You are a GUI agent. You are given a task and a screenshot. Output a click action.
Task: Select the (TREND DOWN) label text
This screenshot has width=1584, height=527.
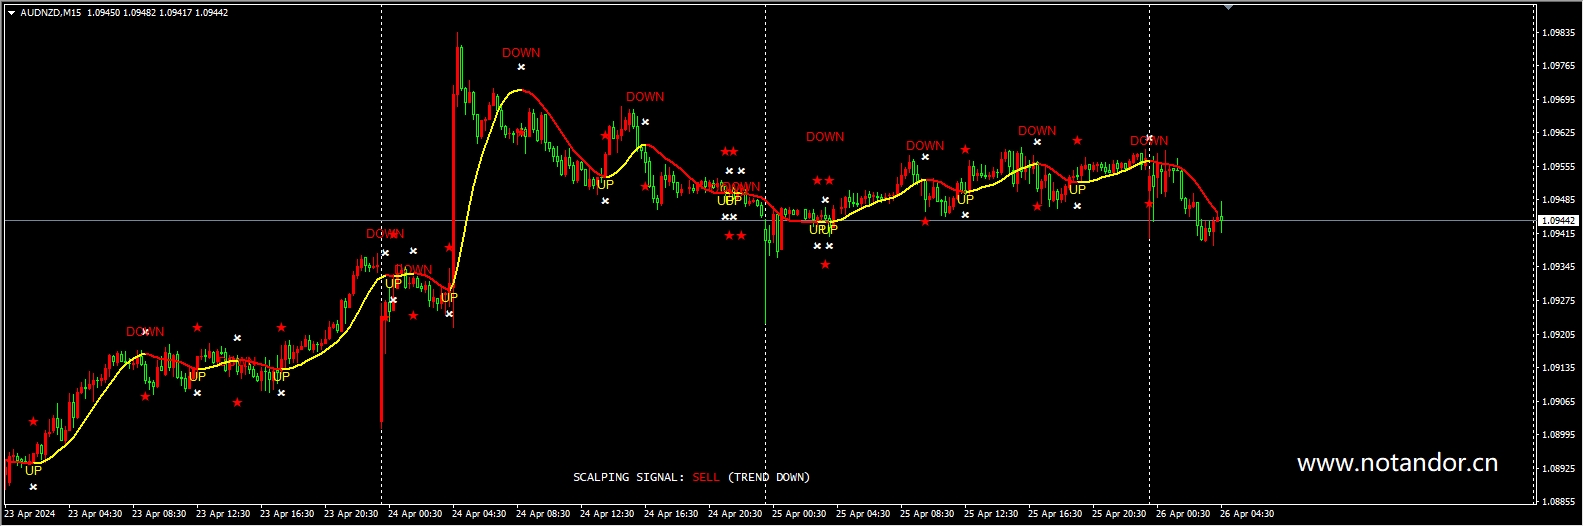click(x=769, y=477)
